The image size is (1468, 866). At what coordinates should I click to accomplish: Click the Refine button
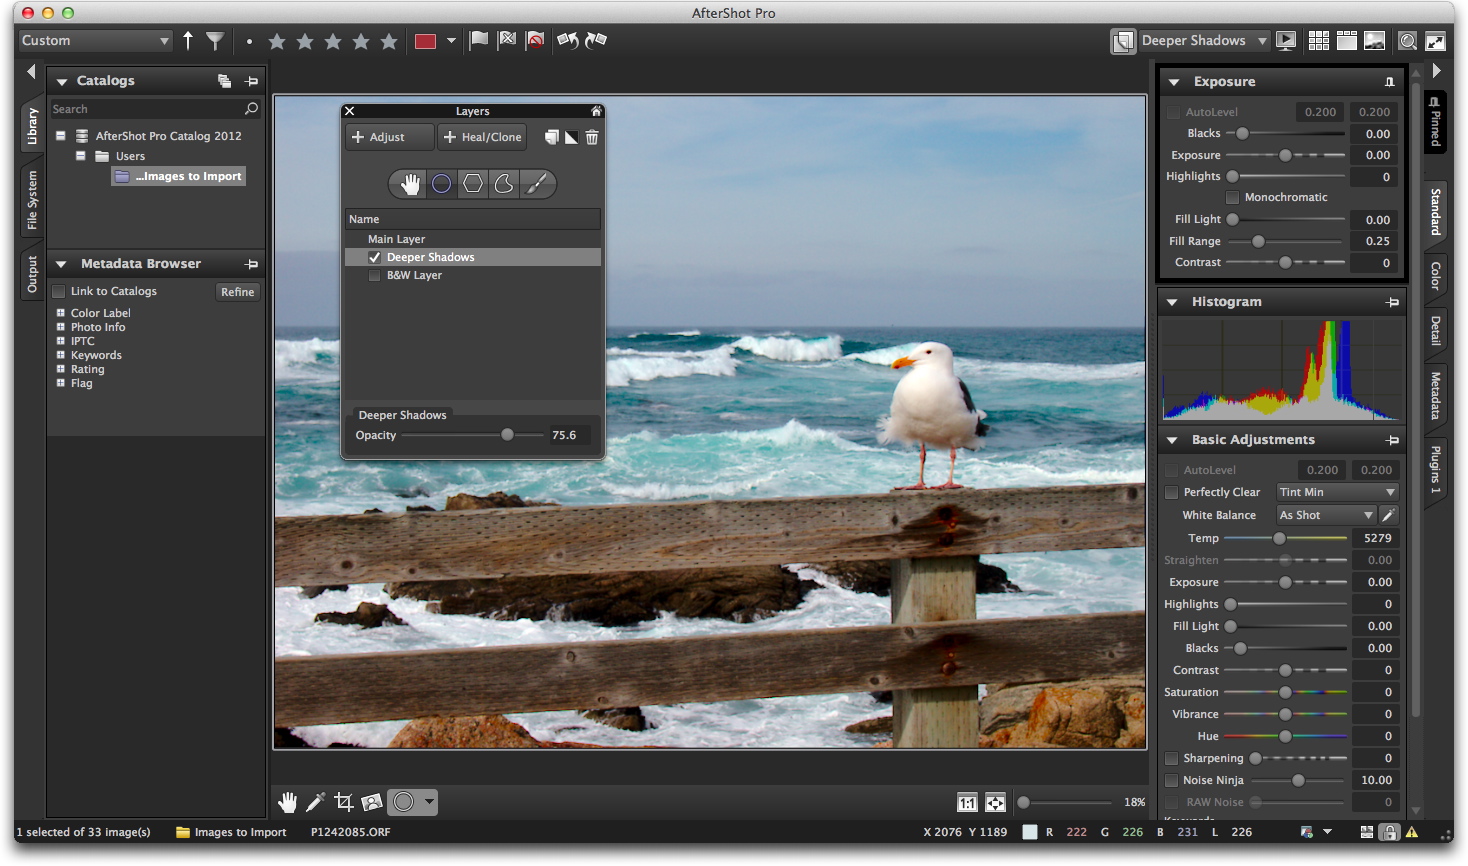(238, 292)
